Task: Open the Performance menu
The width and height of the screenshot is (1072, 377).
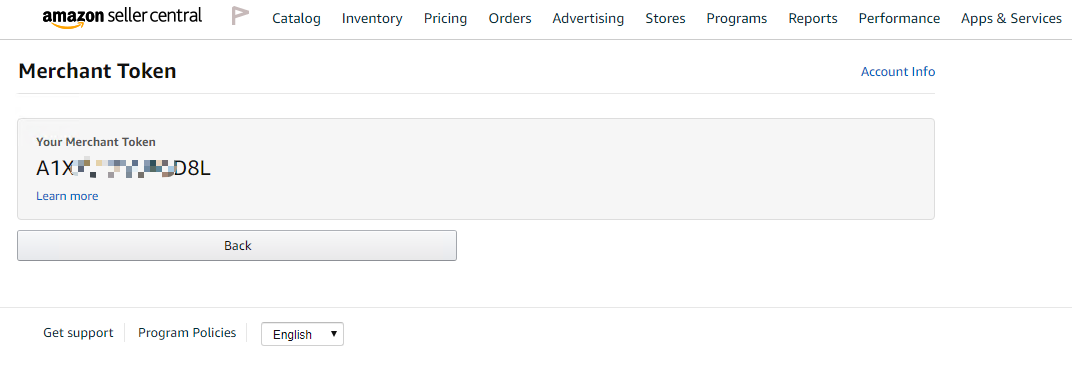Action: click(899, 18)
